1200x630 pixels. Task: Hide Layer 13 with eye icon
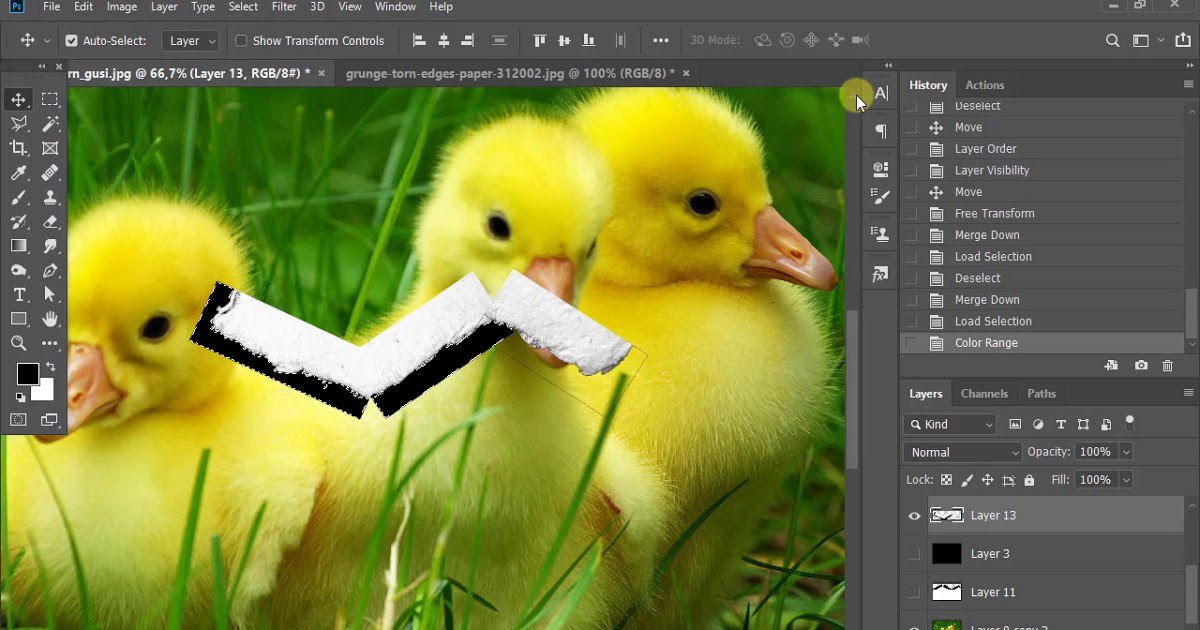(914, 516)
